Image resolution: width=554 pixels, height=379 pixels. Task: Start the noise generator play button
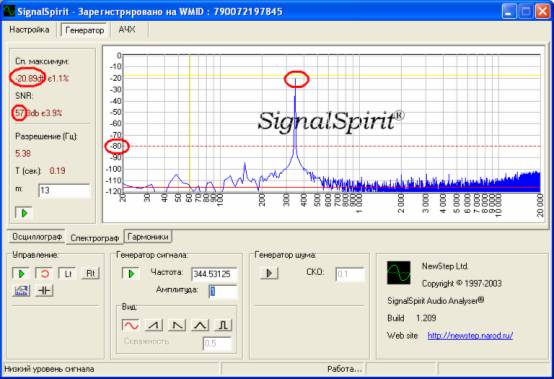(x=269, y=273)
